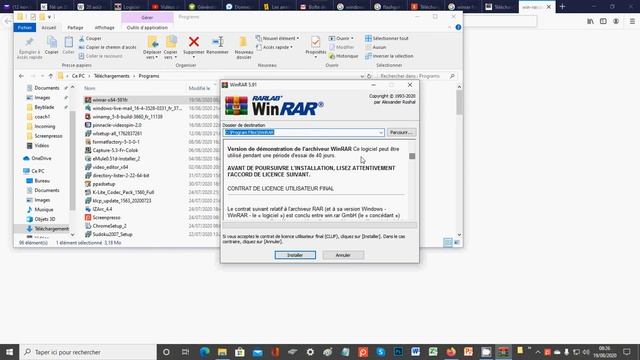
Task: Click the Installer button in WinRAR setup
Action: tap(295, 255)
